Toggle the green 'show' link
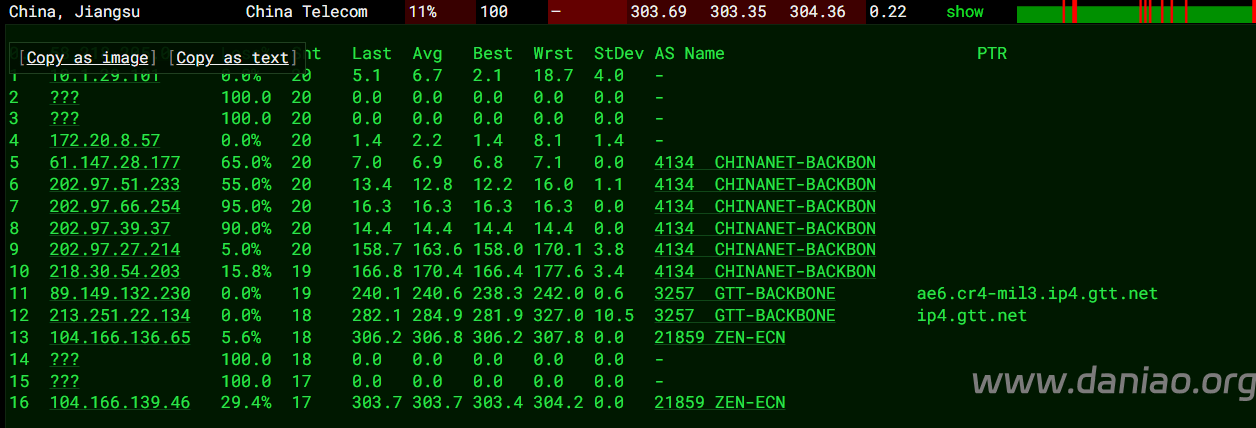1256x428 pixels. click(964, 12)
